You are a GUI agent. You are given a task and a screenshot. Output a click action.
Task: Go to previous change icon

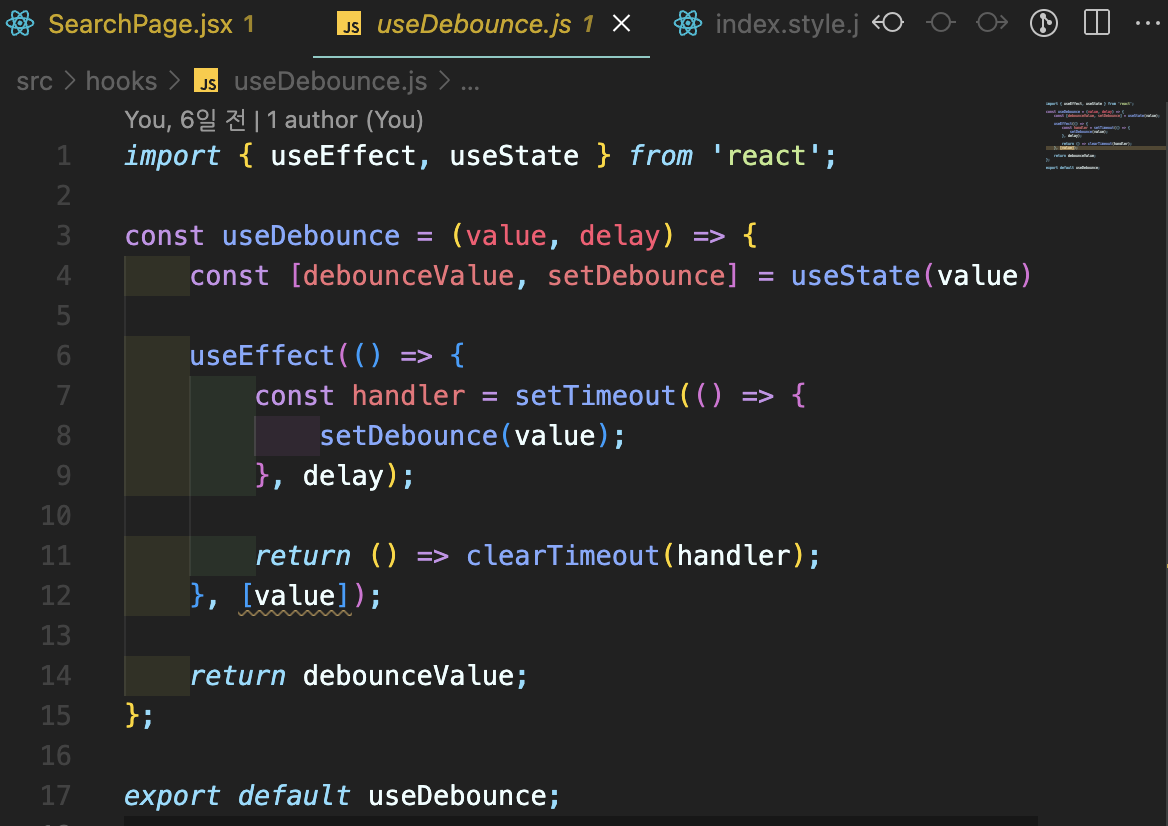coord(888,23)
